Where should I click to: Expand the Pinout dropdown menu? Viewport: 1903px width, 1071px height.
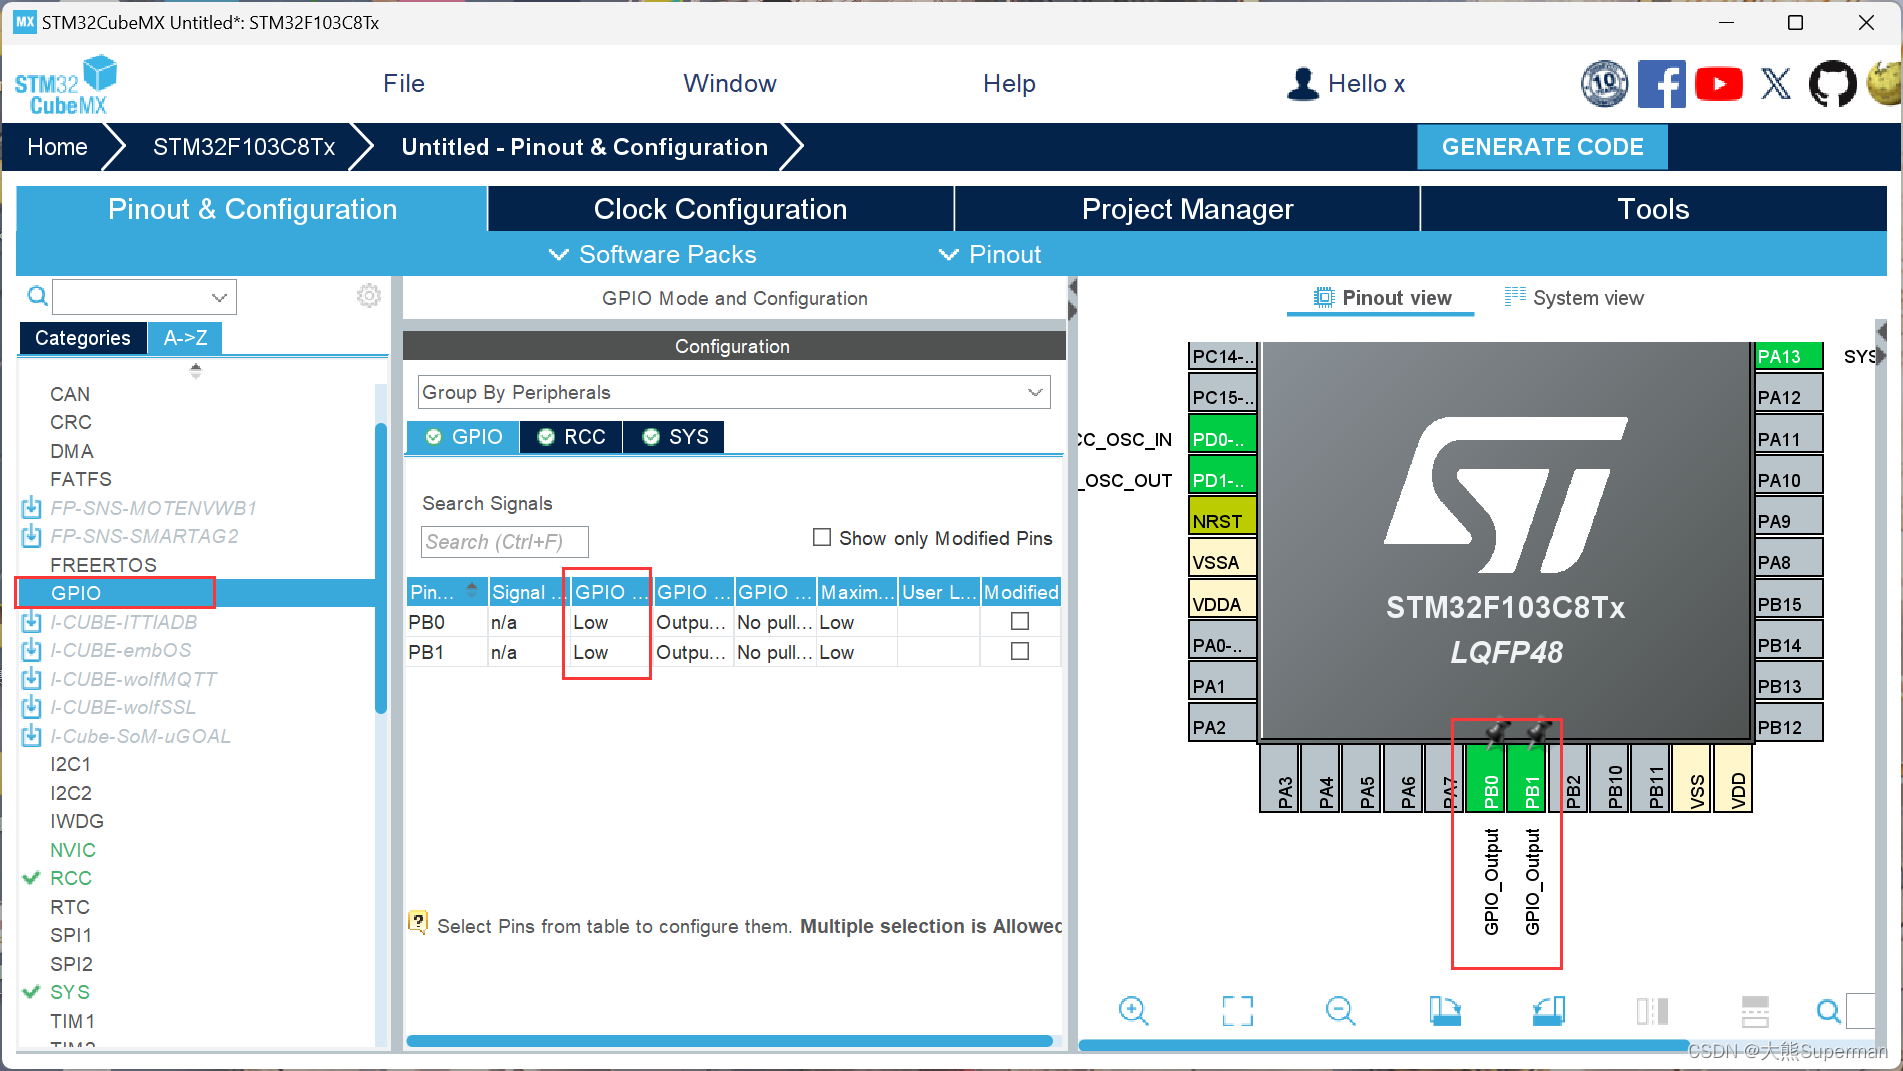pyautogui.click(x=990, y=254)
